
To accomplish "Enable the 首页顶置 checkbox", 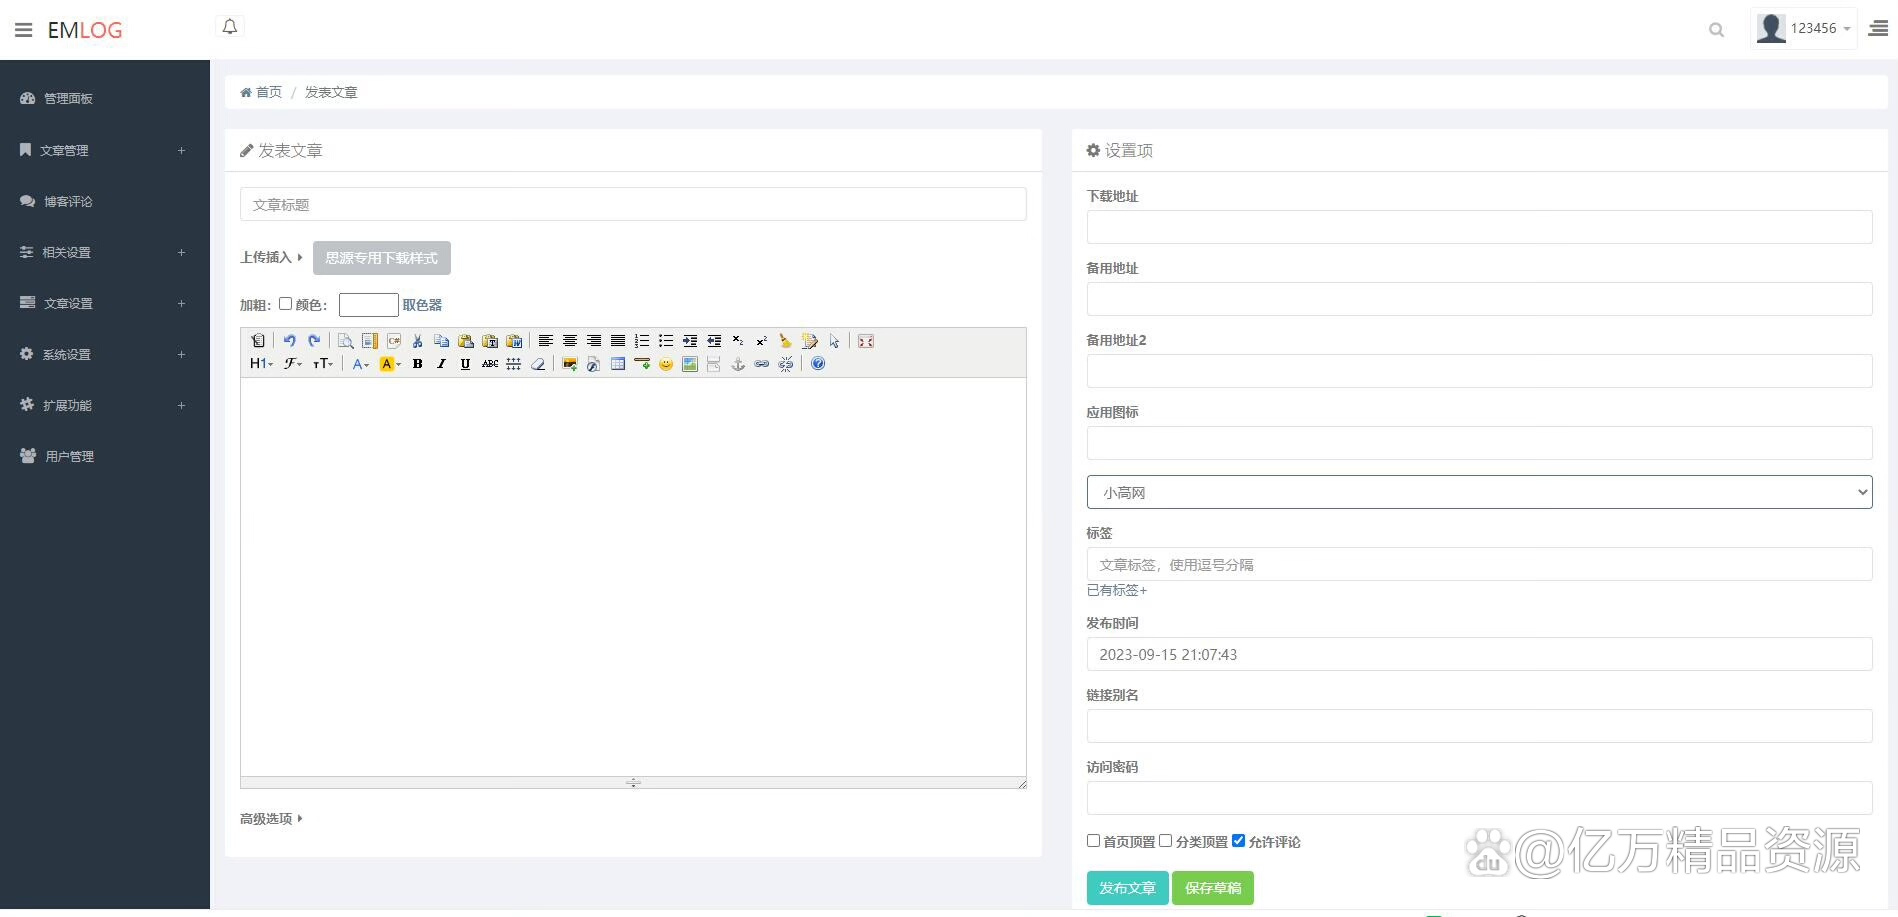I will pyautogui.click(x=1093, y=841).
